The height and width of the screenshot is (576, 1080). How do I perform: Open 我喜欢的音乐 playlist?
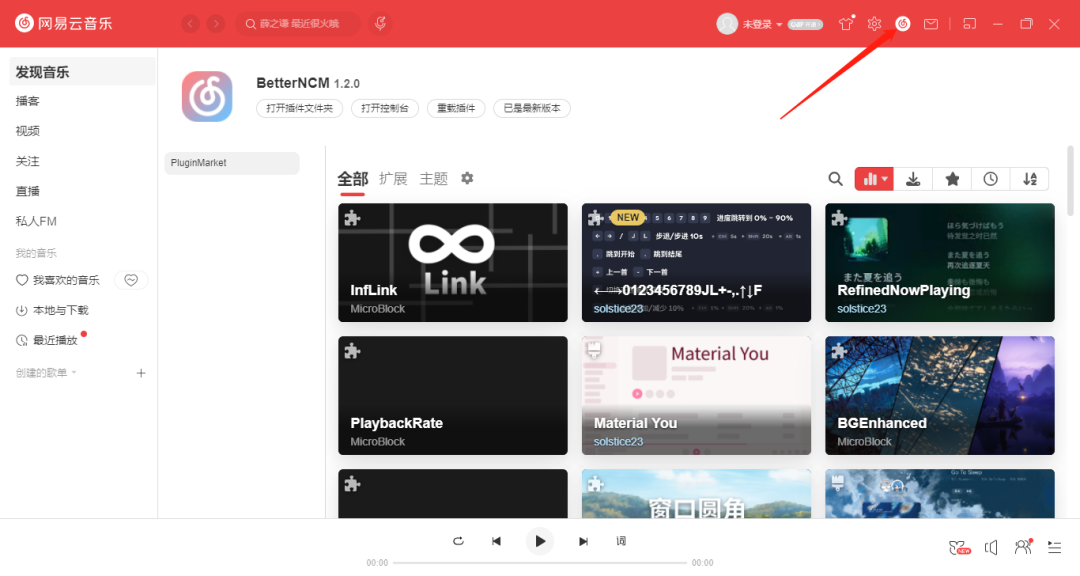point(59,280)
